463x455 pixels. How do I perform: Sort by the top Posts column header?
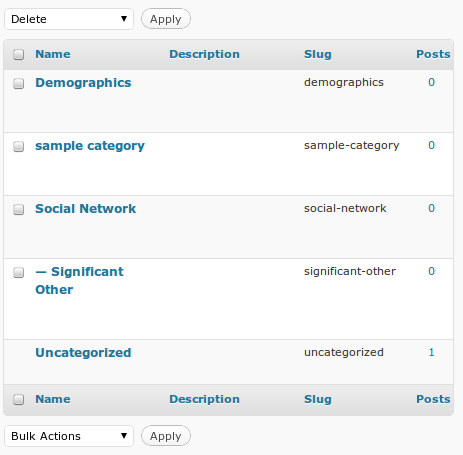point(433,54)
